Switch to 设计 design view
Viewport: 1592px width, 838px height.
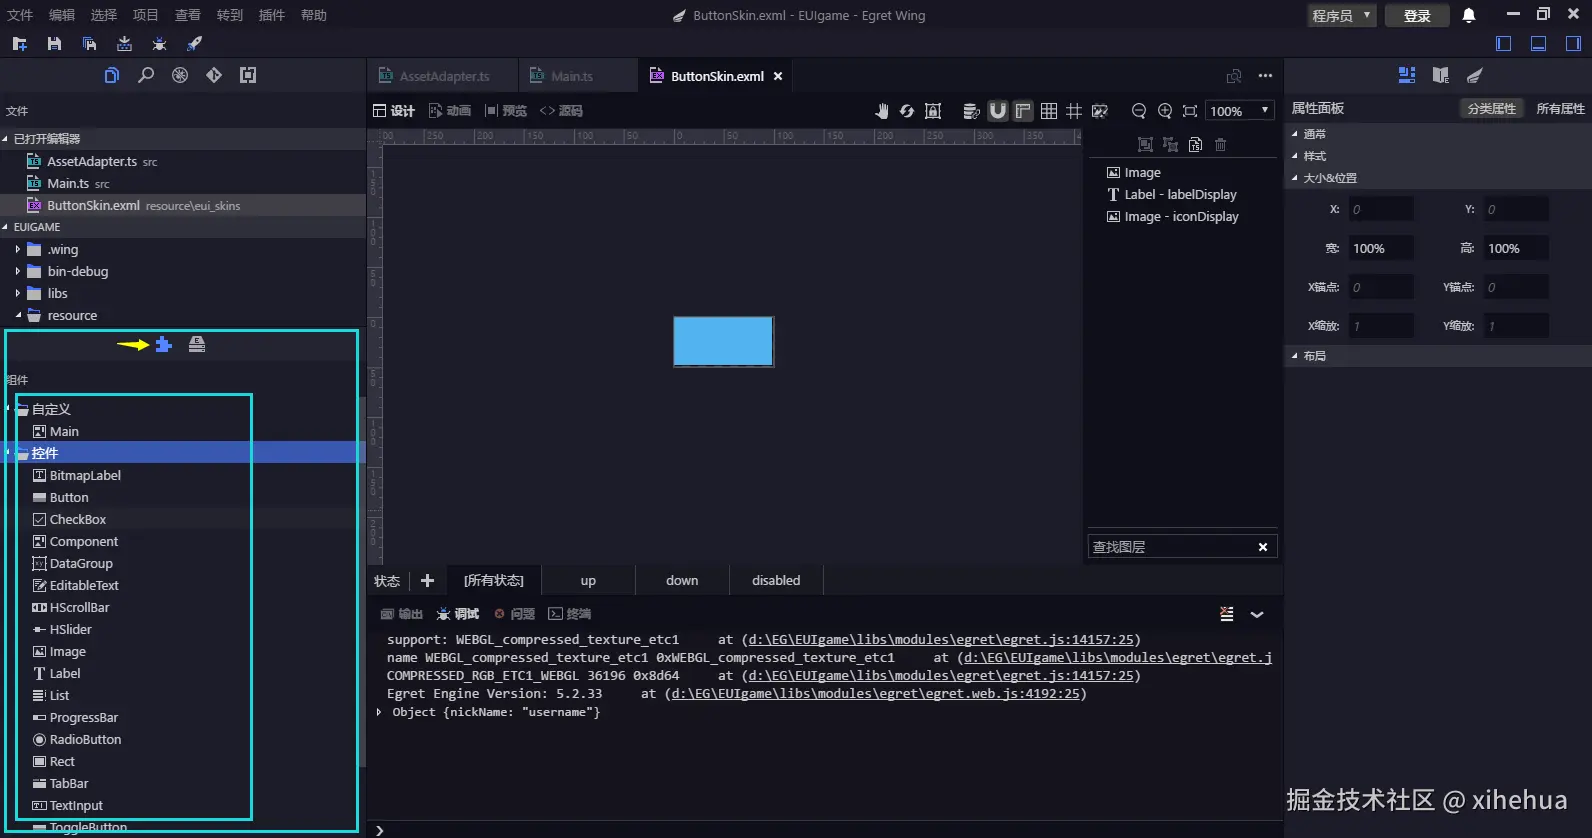394,111
